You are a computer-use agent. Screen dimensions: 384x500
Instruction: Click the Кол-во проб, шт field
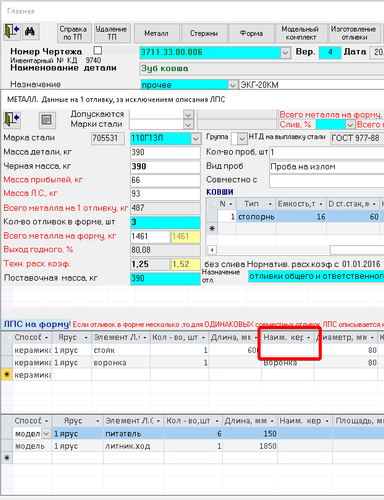pyautogui.click(x=327, y=152)
